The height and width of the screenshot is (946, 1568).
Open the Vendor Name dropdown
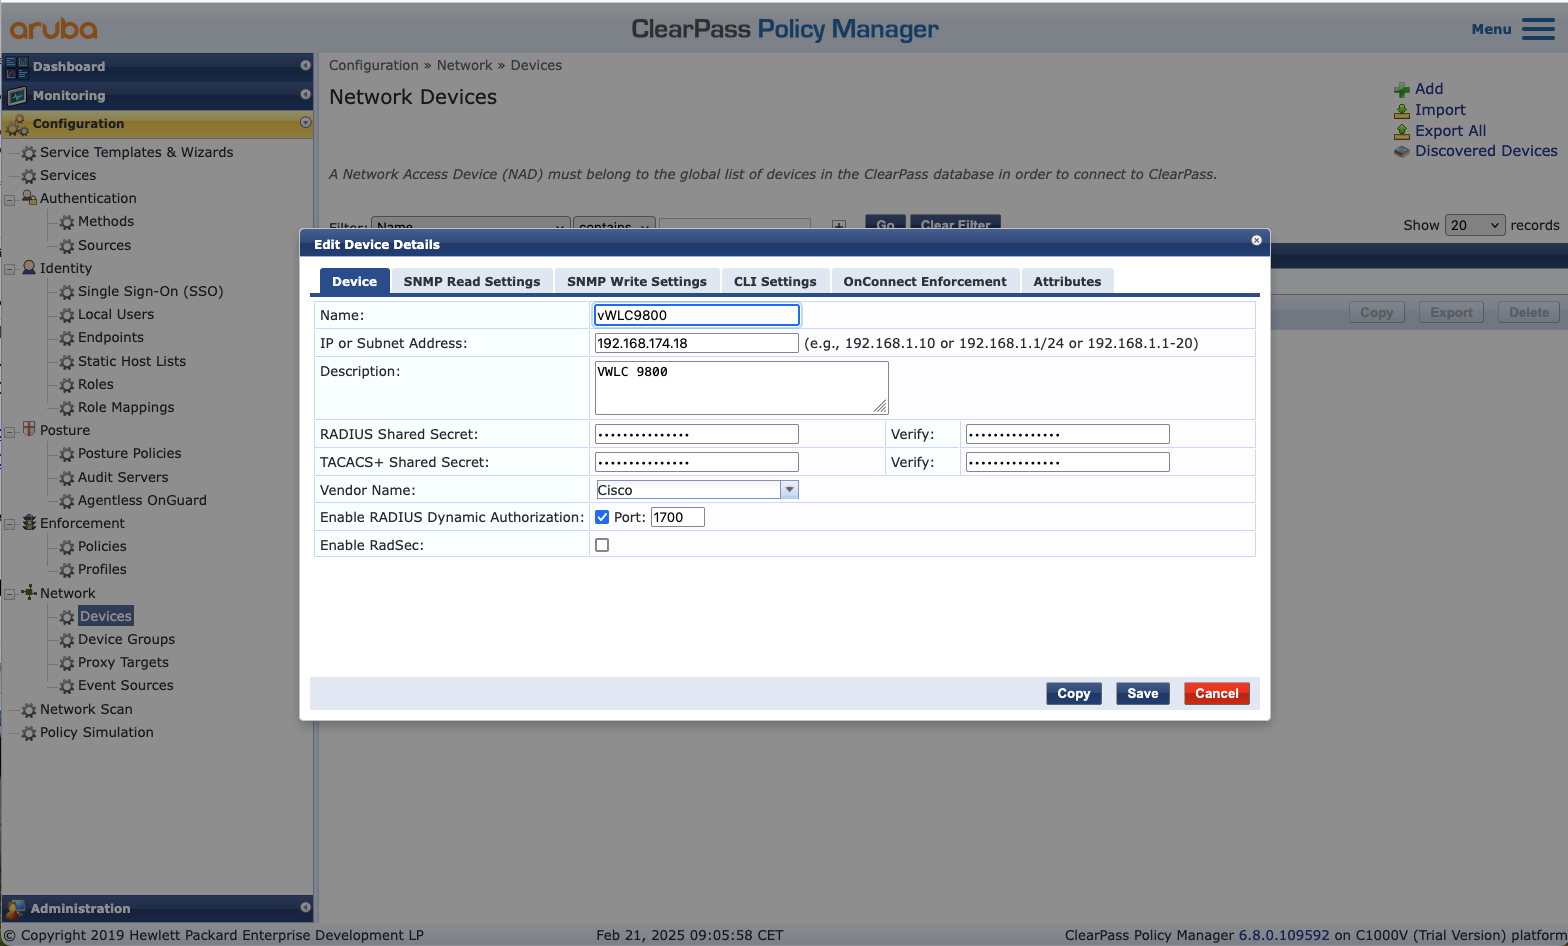(x=790, y=490)
